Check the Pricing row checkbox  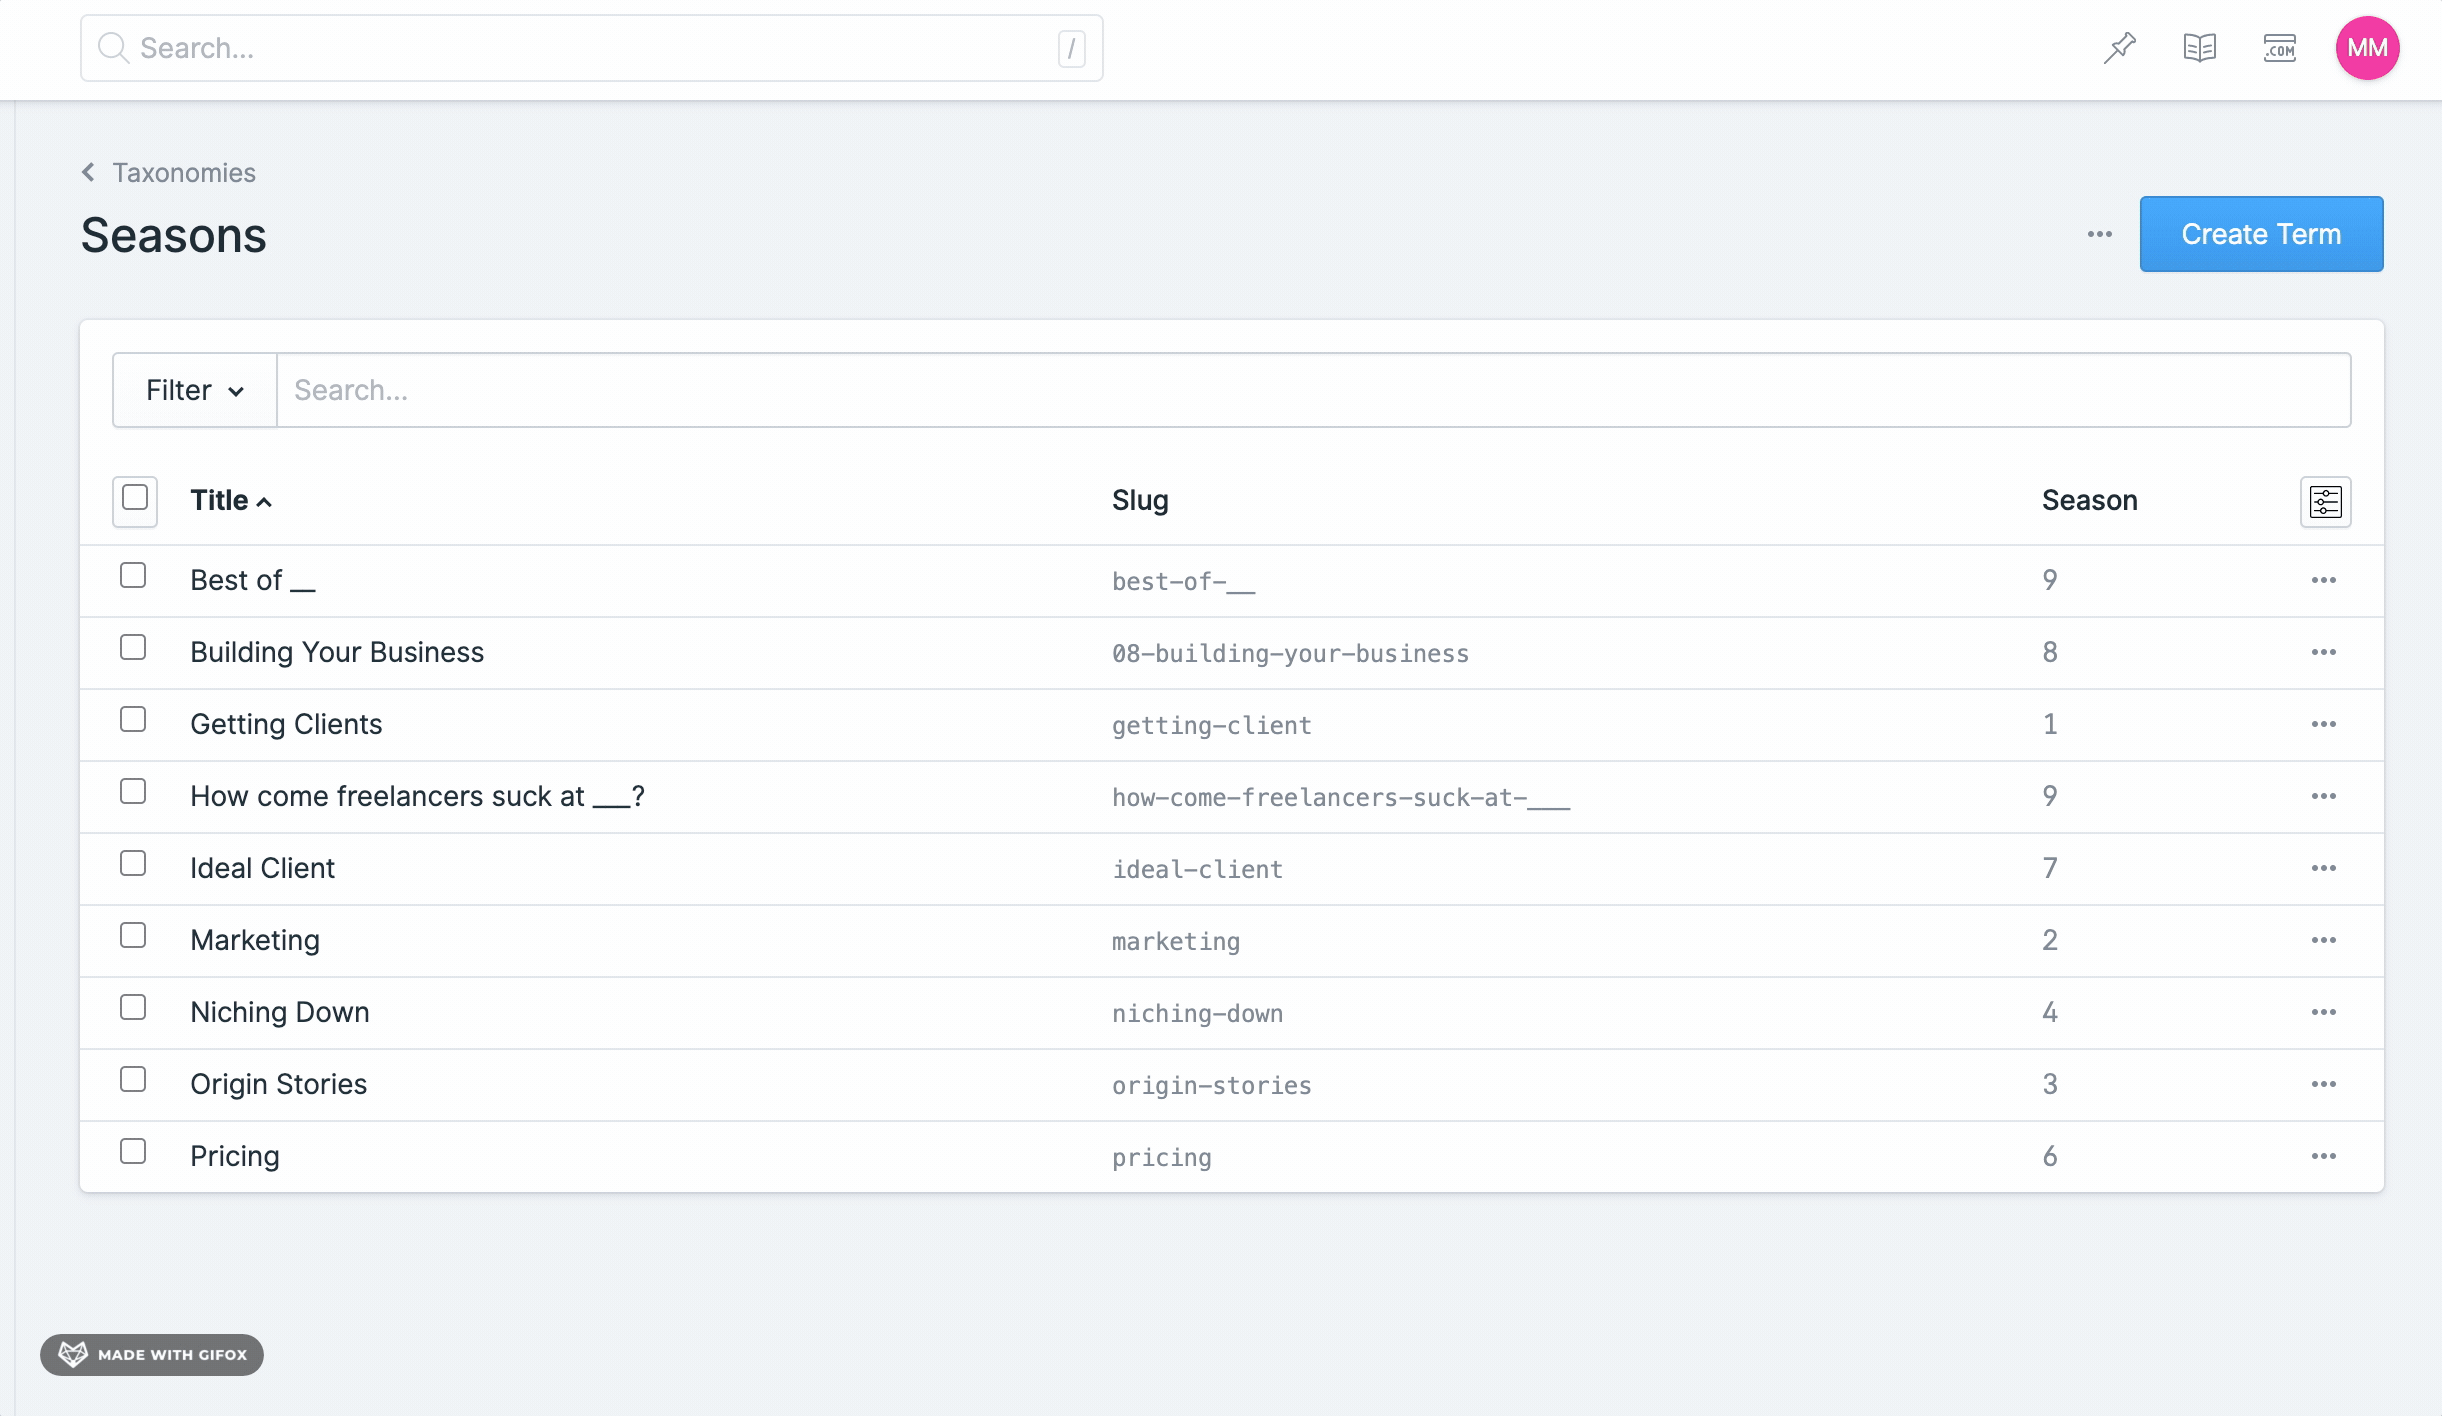133,1151
